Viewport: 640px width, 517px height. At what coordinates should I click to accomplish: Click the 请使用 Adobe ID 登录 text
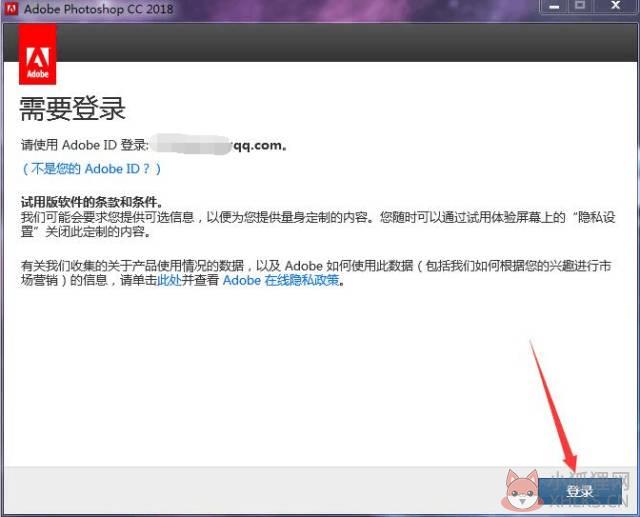tap(85, 145)
